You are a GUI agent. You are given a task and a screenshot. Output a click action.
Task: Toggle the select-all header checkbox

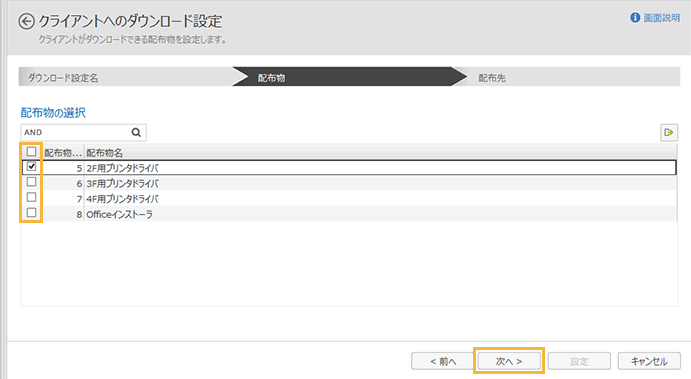(31, 152)
